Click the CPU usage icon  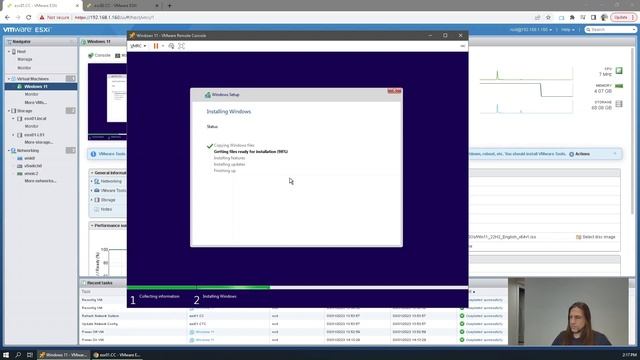619,71
